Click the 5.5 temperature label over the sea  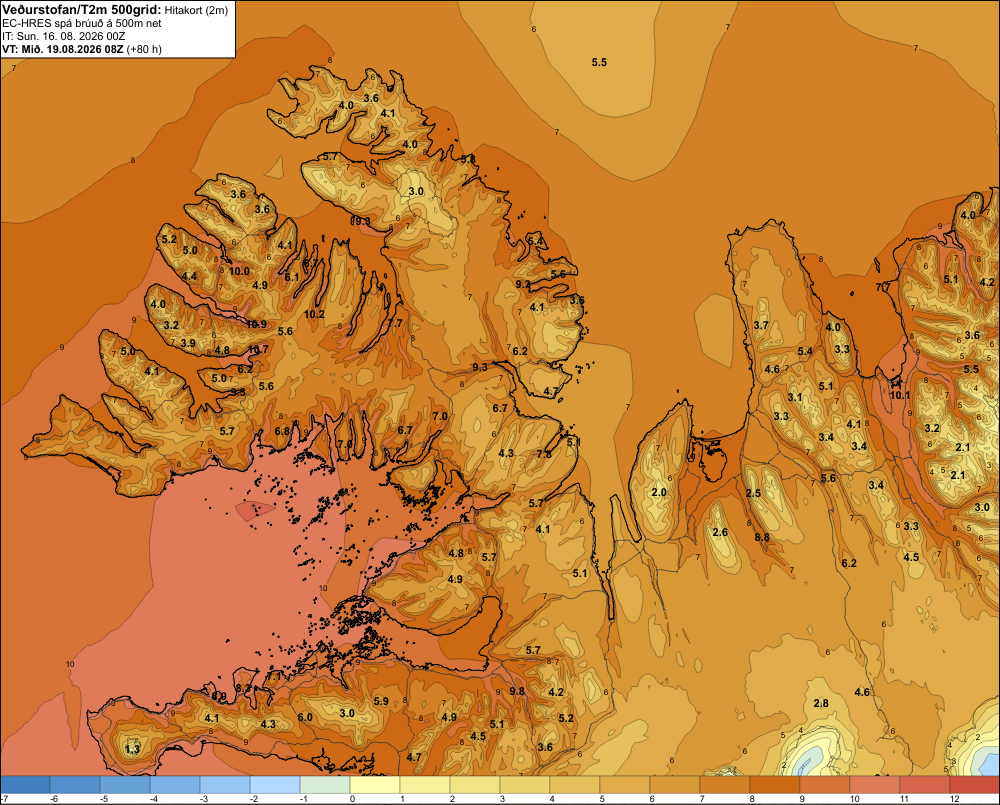pyautogui.click(x=599, y=63)
